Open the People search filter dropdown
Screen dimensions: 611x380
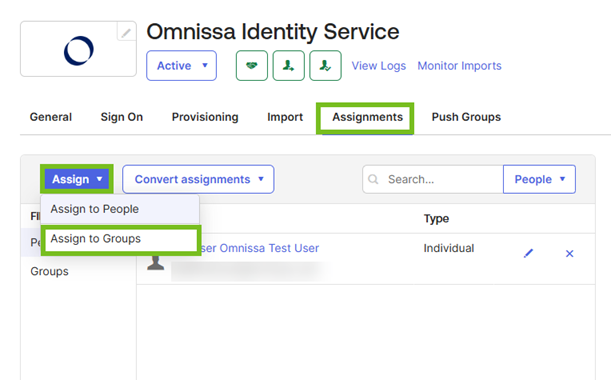[539, 179]
